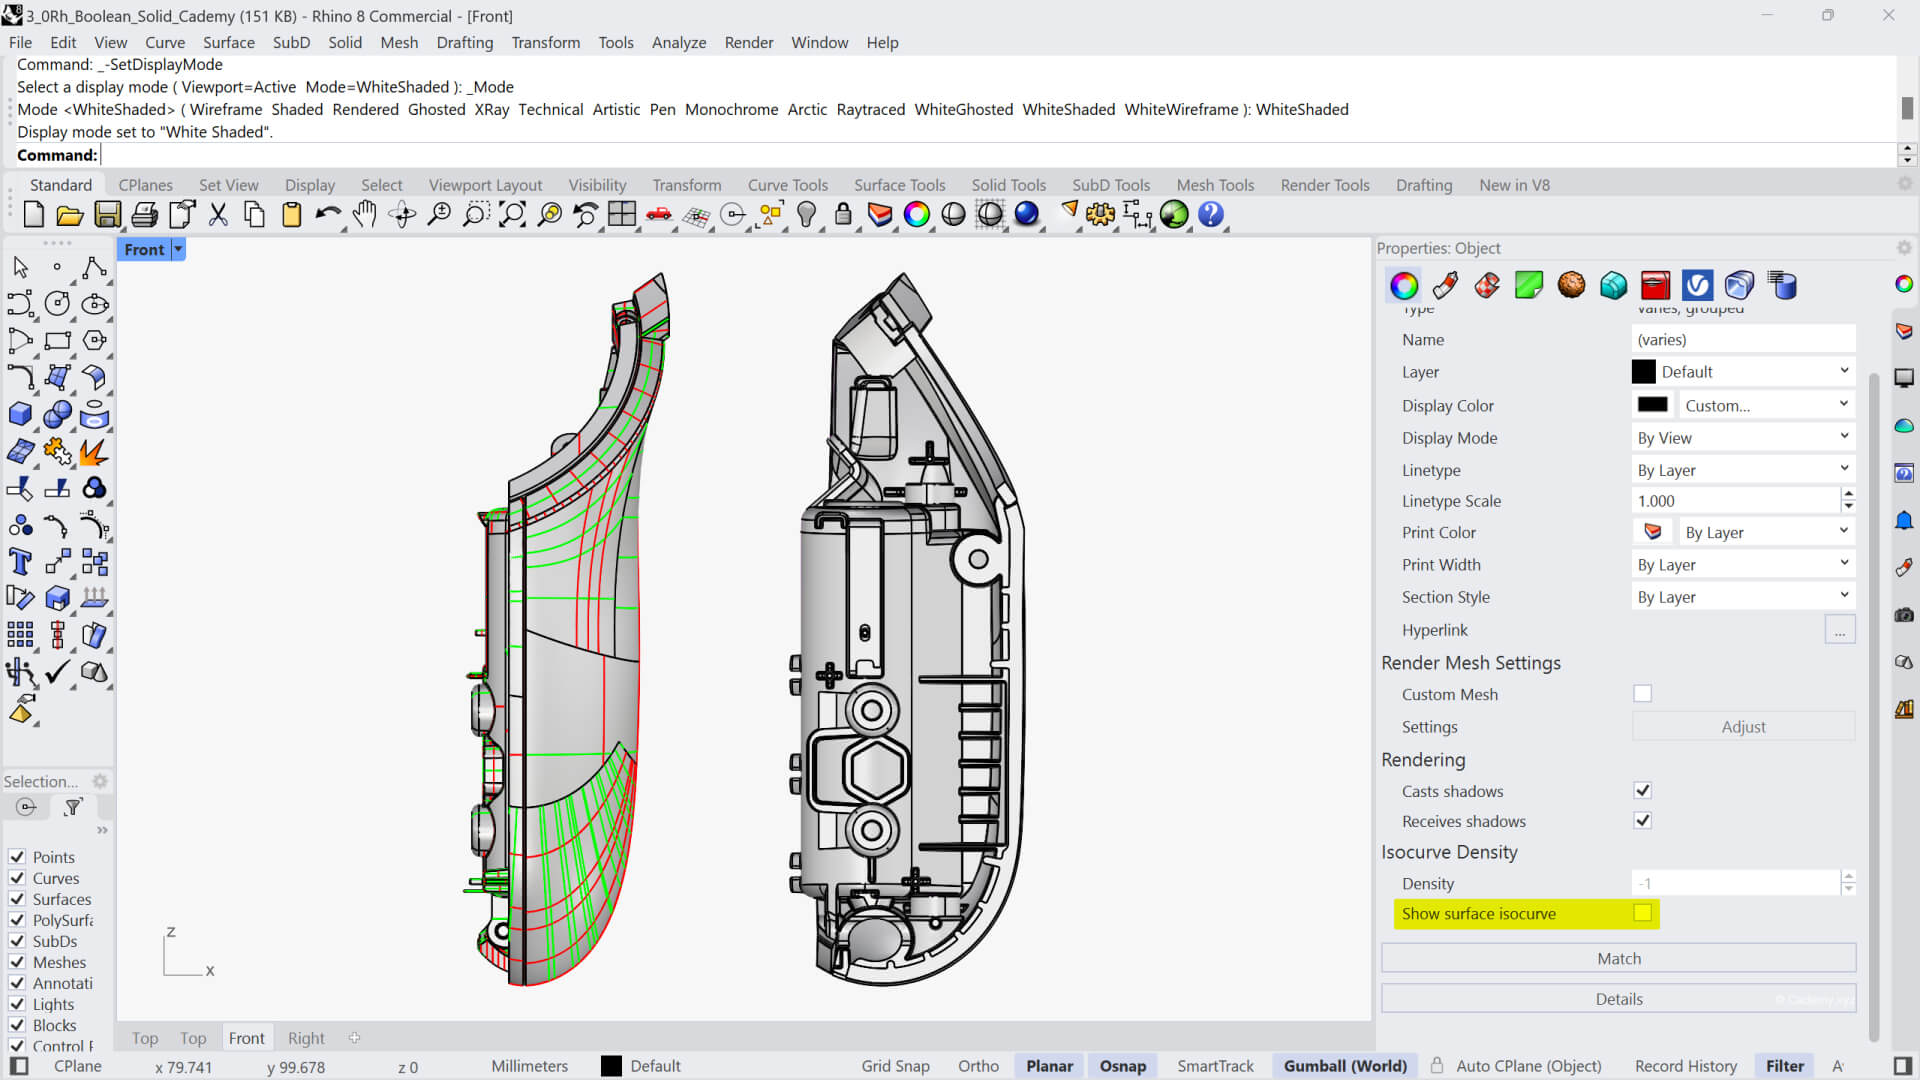The height and width of the screenshot is (1080, 1920).
Task: Enable the Custom Mesh checkbox
Action: pos(1642,693)
